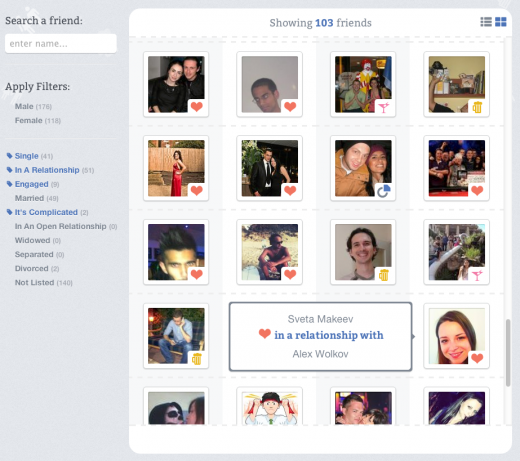This screenshot has width=520, height=461.
Task: Click heart badge on Sveta Makeev's photo
Action: point(477,358)
